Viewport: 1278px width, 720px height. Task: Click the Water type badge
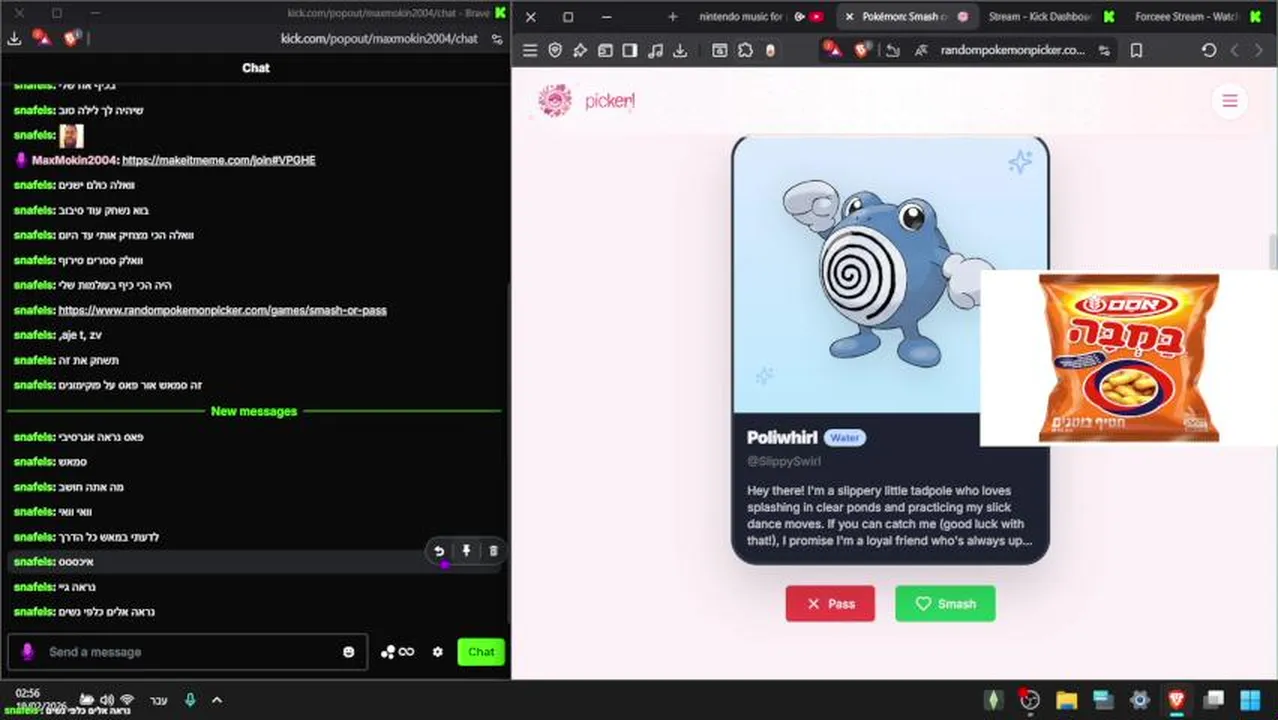point(845,438)
